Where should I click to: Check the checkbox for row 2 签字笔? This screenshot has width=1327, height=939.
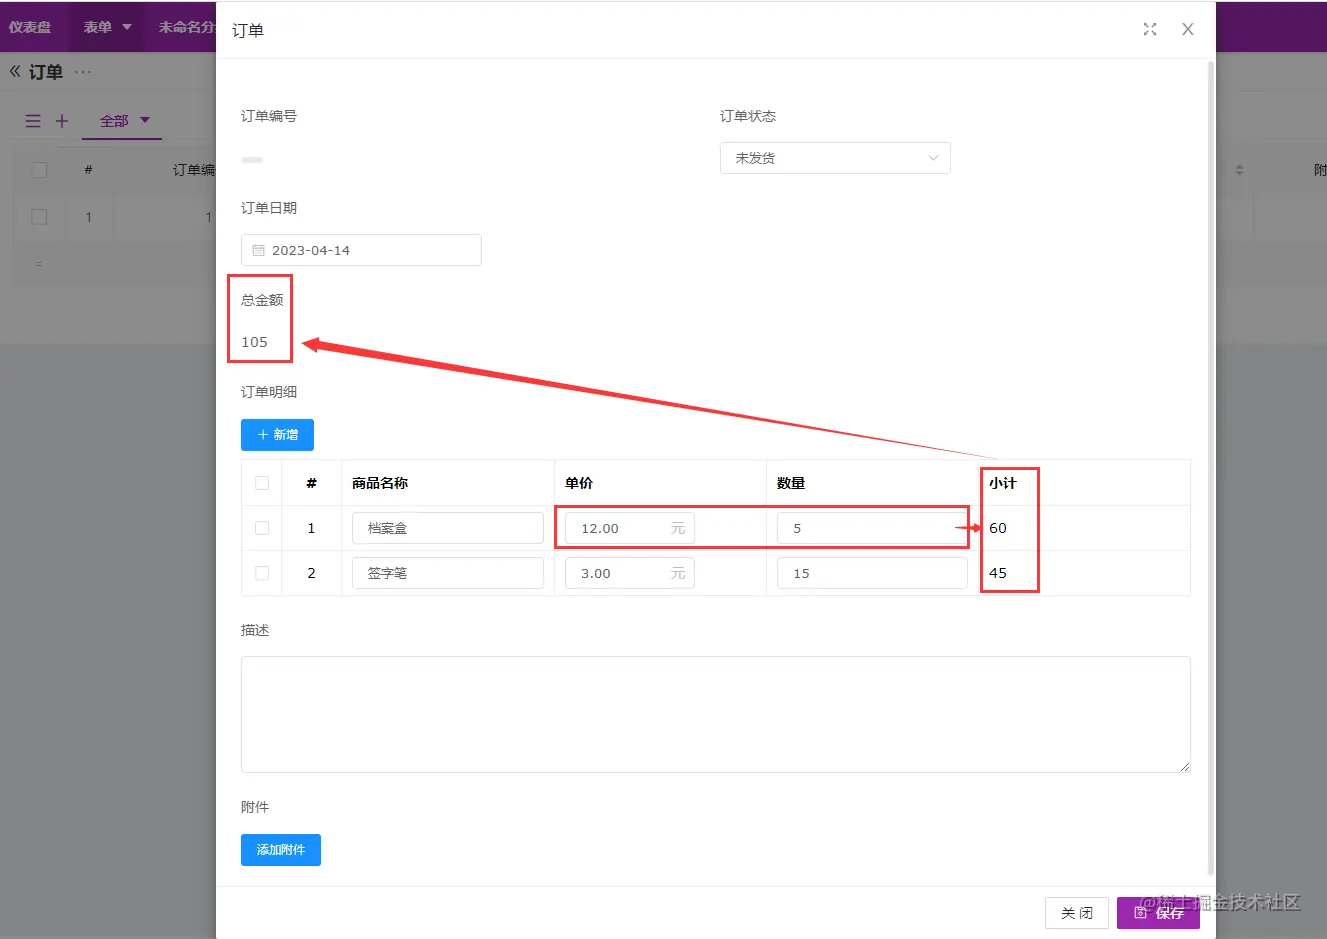click(262, 573)
